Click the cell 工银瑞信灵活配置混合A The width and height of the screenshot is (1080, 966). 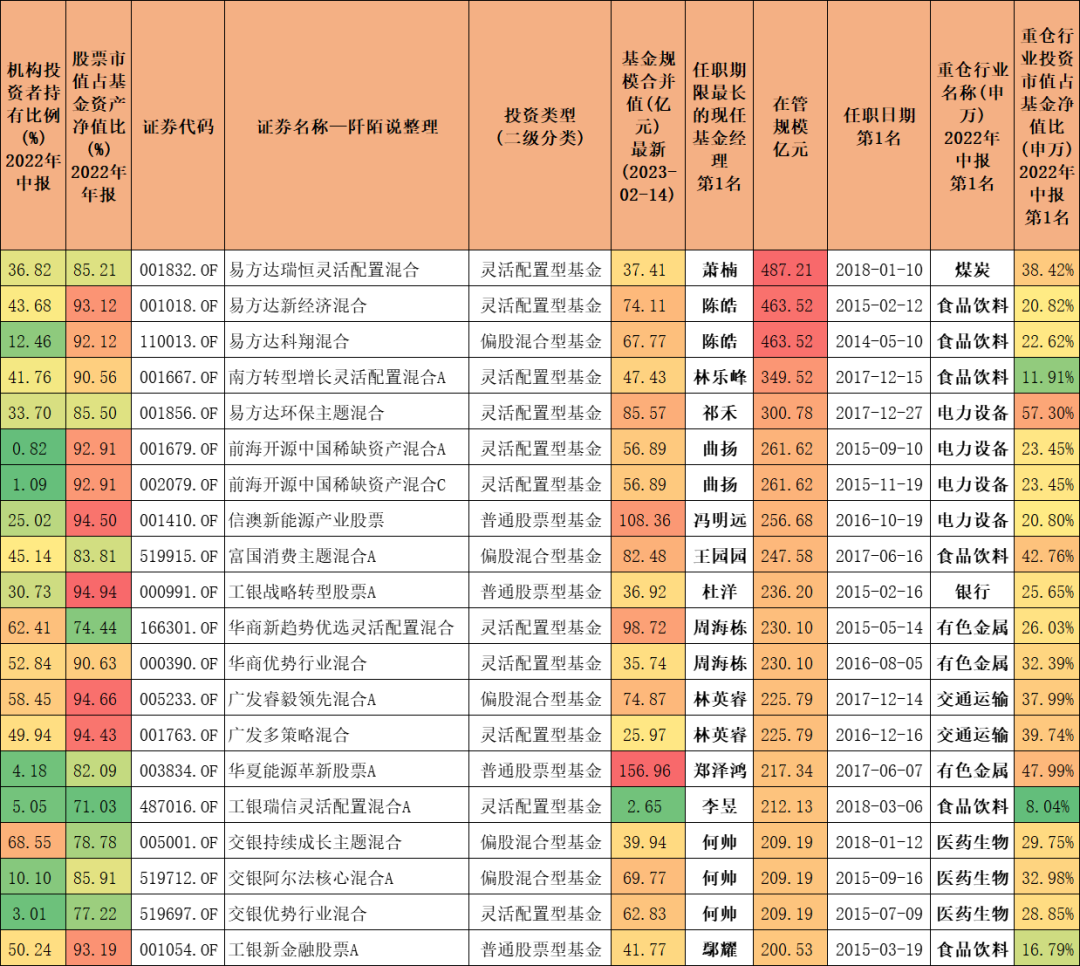[346, 807]
